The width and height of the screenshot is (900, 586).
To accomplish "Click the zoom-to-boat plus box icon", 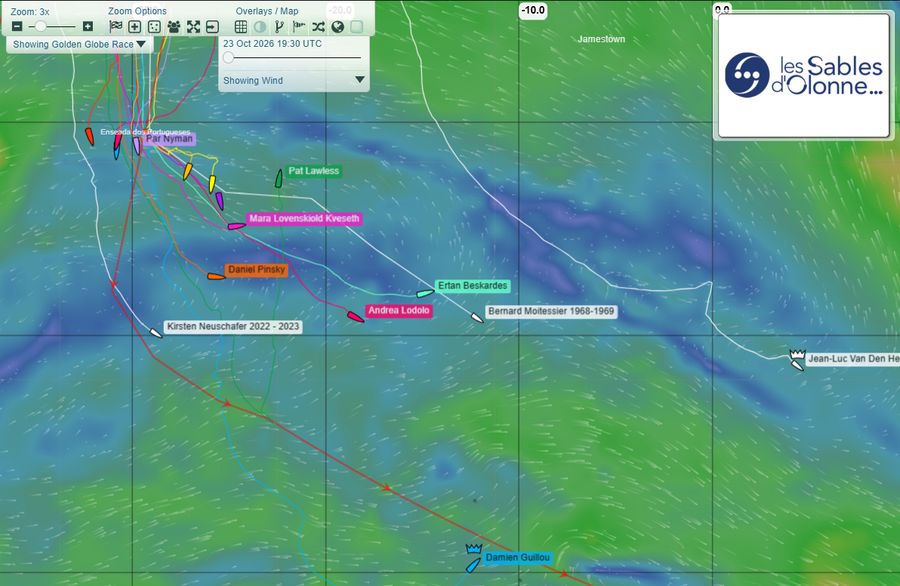I will pos(134,26).
